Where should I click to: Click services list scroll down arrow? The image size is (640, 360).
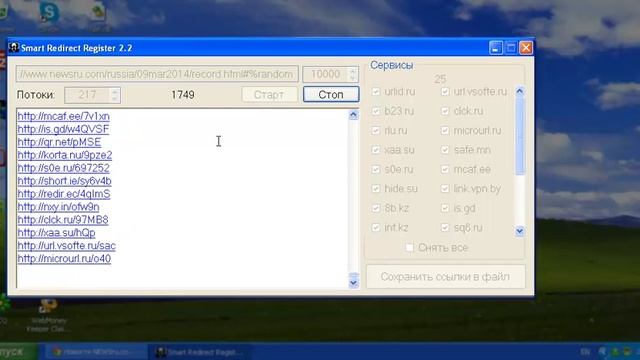pyautogui.click(x=520, y=231)
